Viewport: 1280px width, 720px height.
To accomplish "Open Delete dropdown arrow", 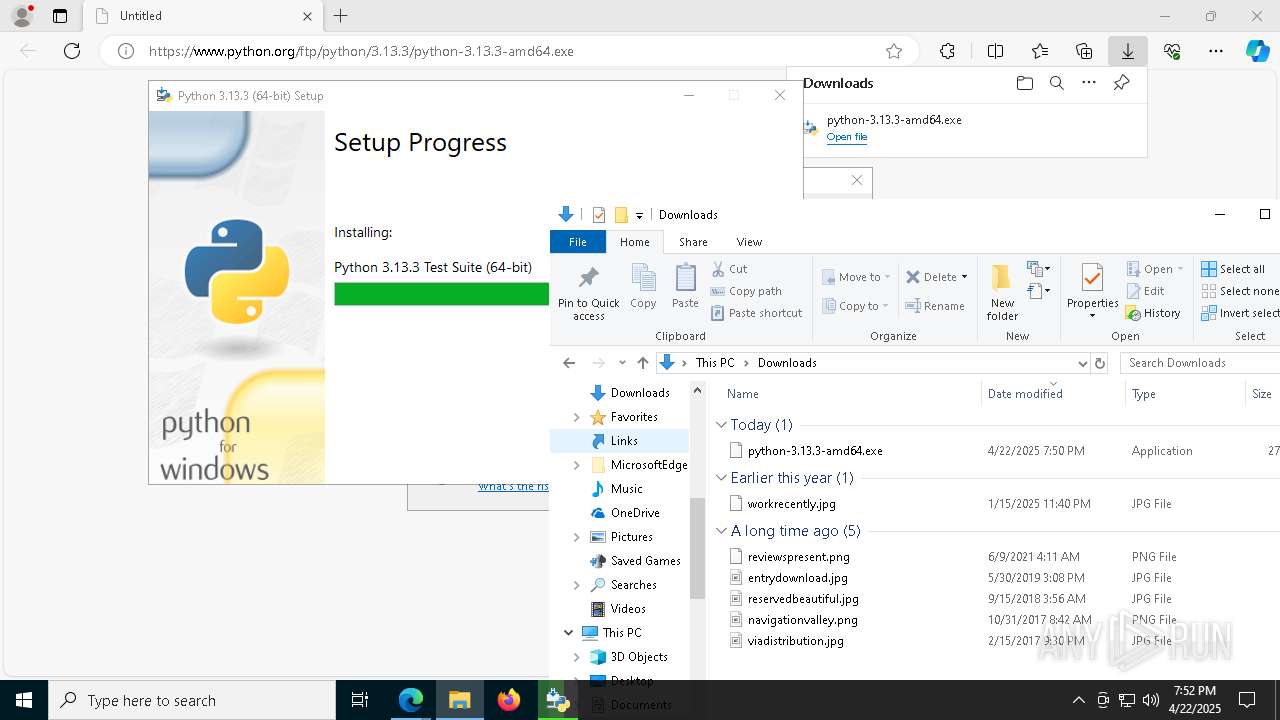I will (964, 277).
